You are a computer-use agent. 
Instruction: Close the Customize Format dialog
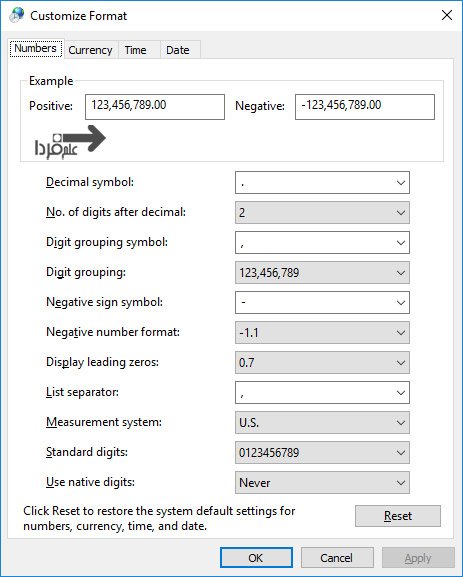447,15
